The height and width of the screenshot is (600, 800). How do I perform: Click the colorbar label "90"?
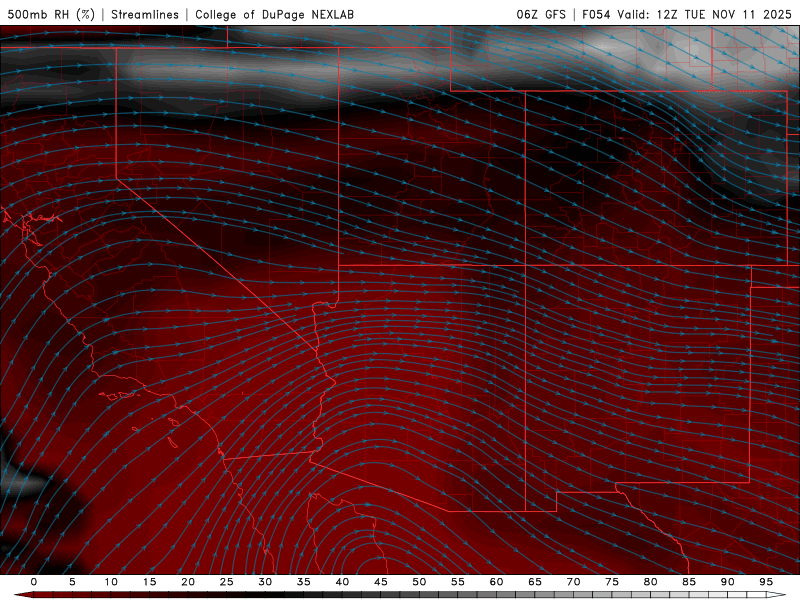click(x=727, y=582)
